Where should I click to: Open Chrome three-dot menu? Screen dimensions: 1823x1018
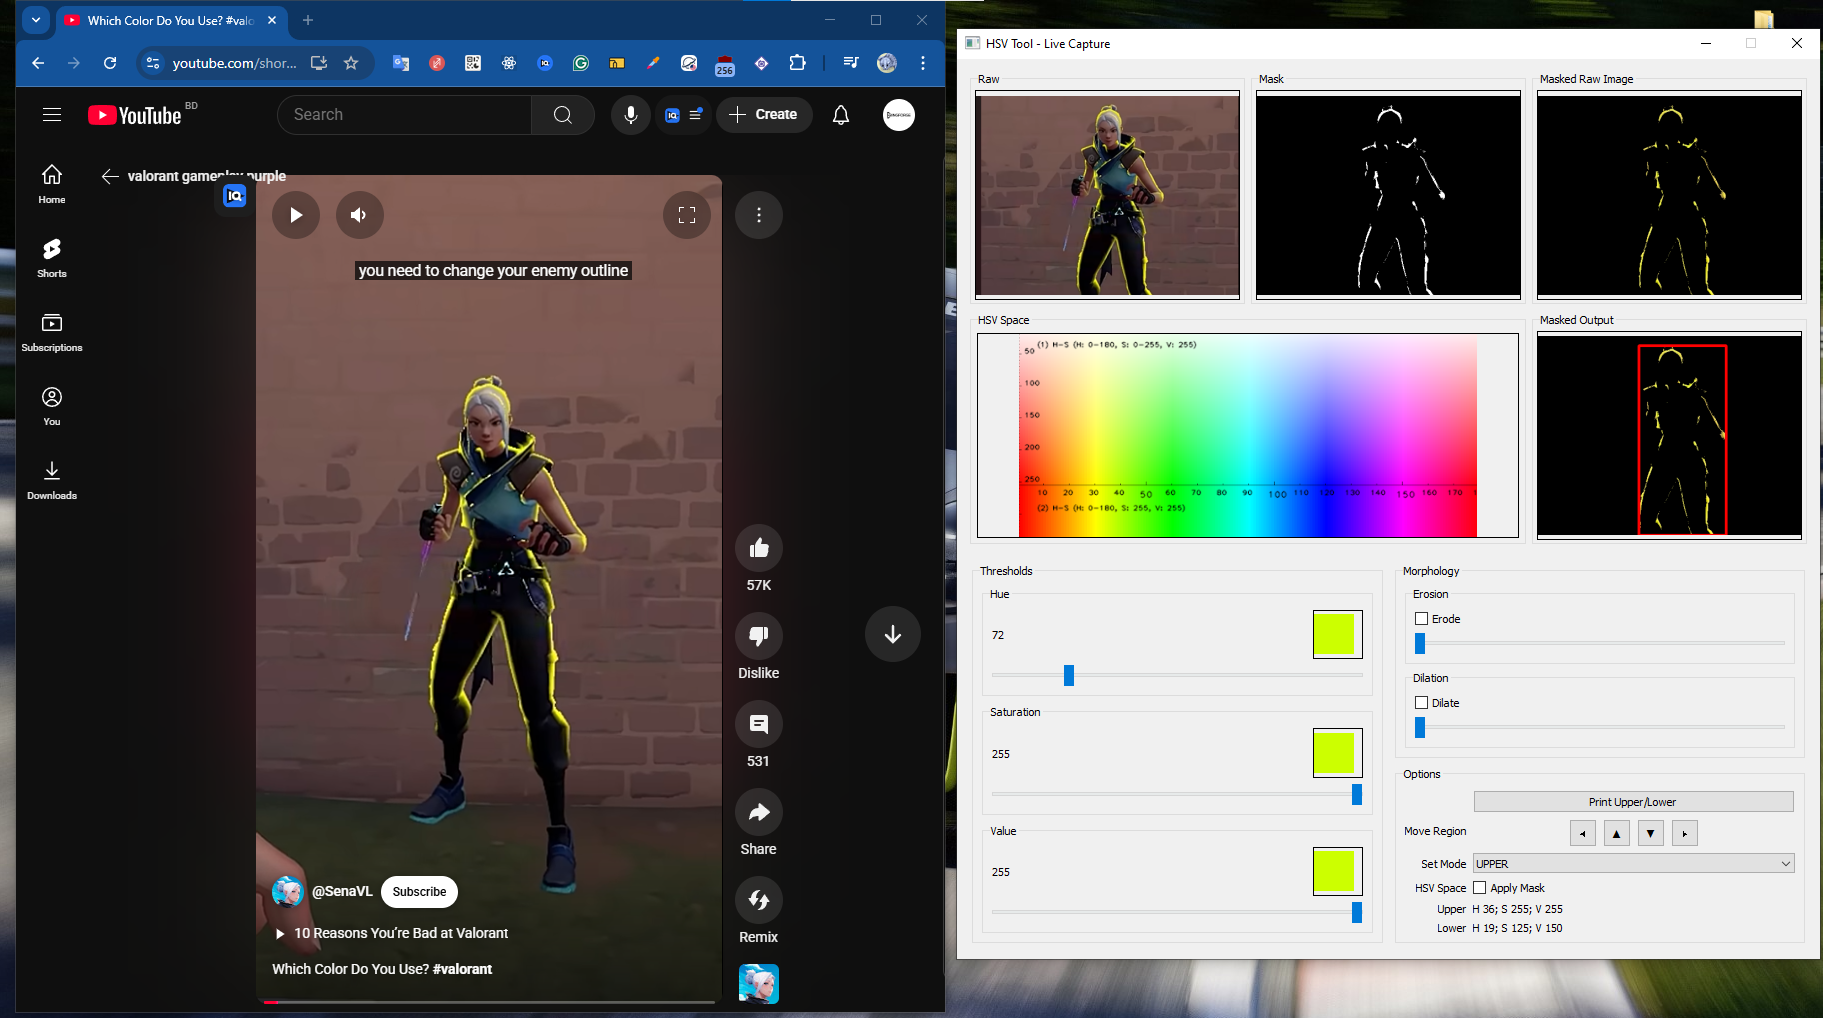[923, 63]
